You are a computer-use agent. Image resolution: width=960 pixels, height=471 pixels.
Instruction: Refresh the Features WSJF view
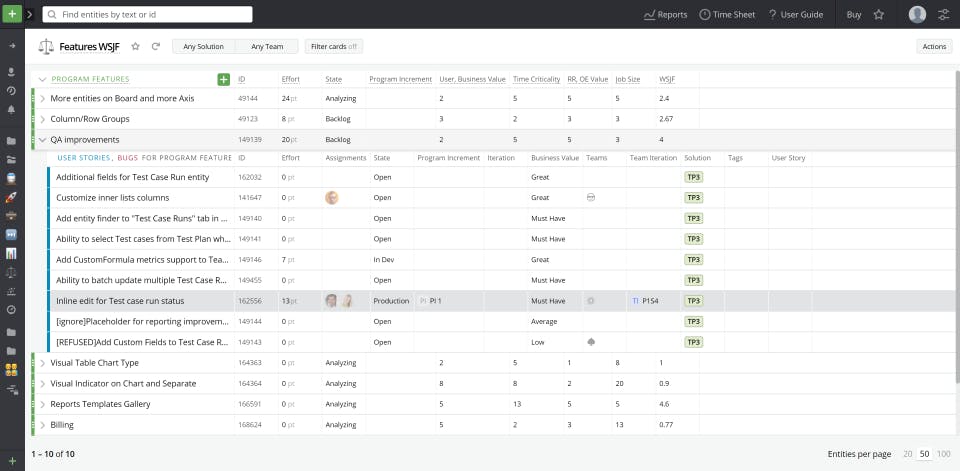tap(156, 46)
